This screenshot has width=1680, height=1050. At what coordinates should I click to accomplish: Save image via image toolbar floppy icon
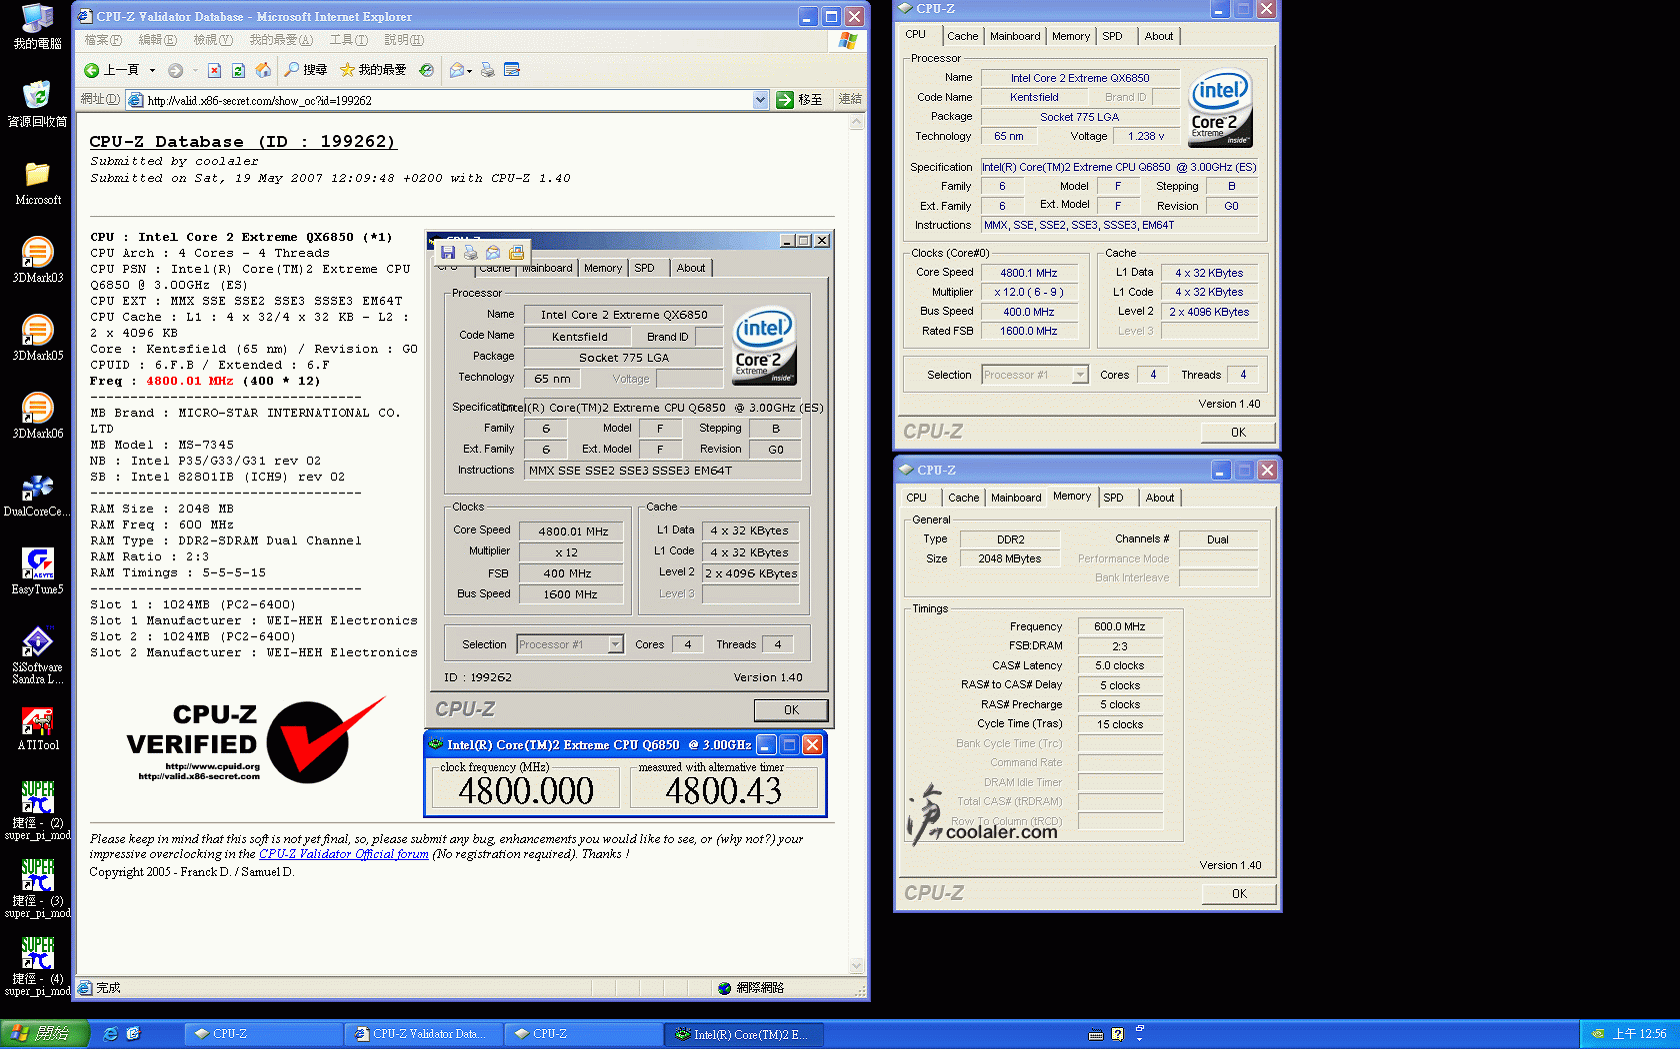coord(448,253)
